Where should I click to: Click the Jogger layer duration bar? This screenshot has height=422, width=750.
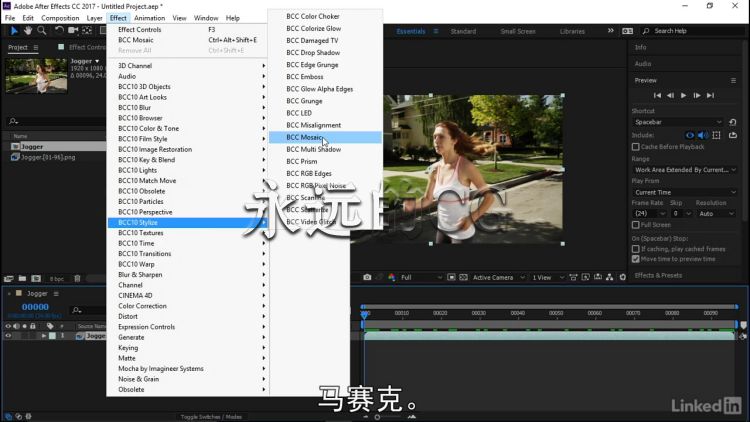(x=549, y=336)
